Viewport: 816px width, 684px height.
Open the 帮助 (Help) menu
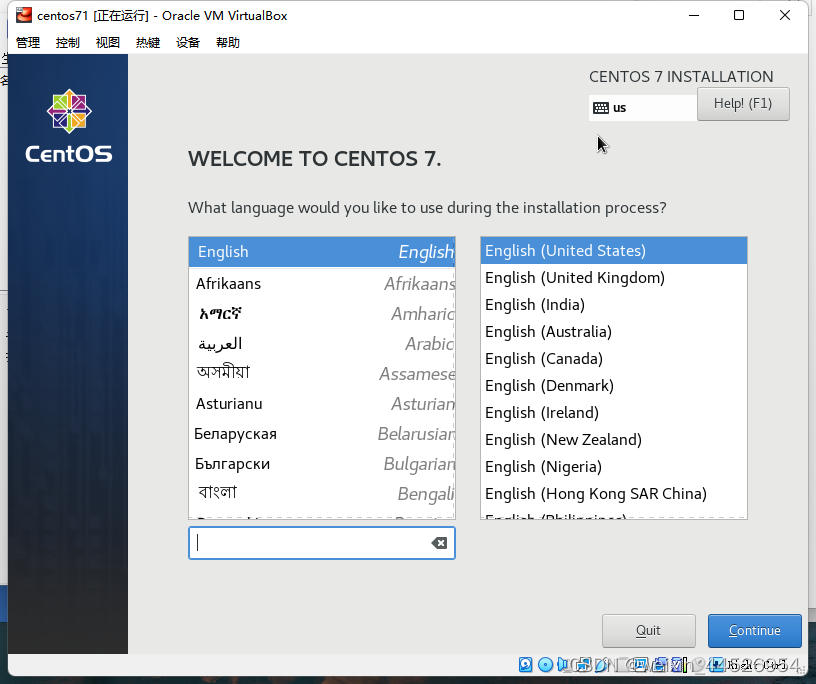point(227,42)
